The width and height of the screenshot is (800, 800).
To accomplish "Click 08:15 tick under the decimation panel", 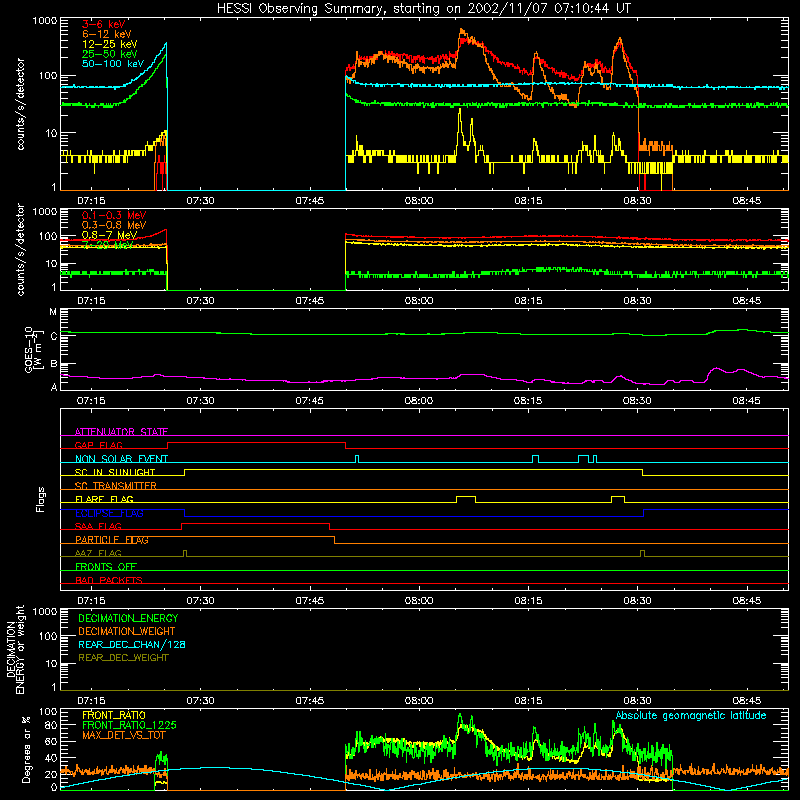I will [x=528, y=701].
